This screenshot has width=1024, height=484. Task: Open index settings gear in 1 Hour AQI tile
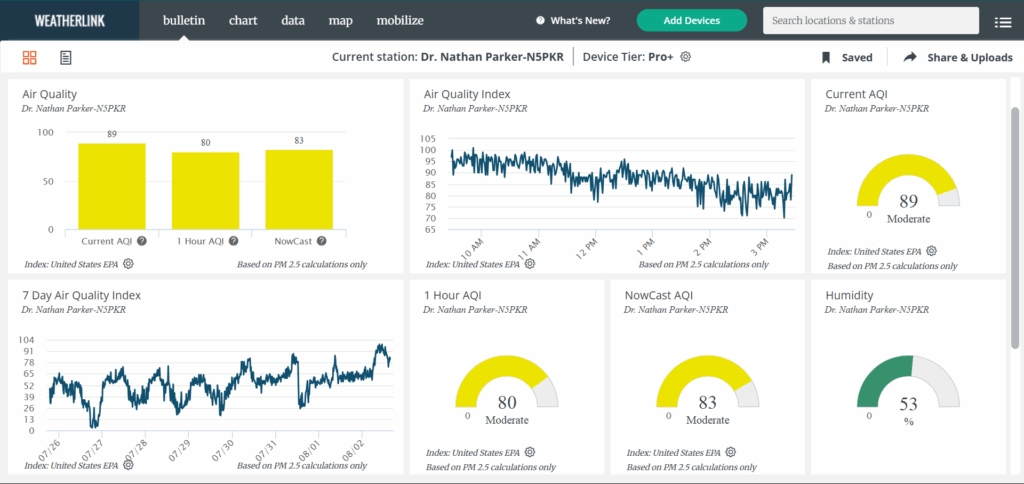tap(530, 452)
